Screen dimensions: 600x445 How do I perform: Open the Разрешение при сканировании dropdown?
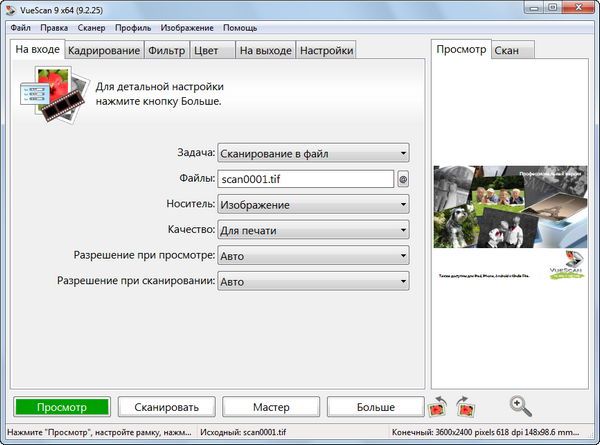313,282
